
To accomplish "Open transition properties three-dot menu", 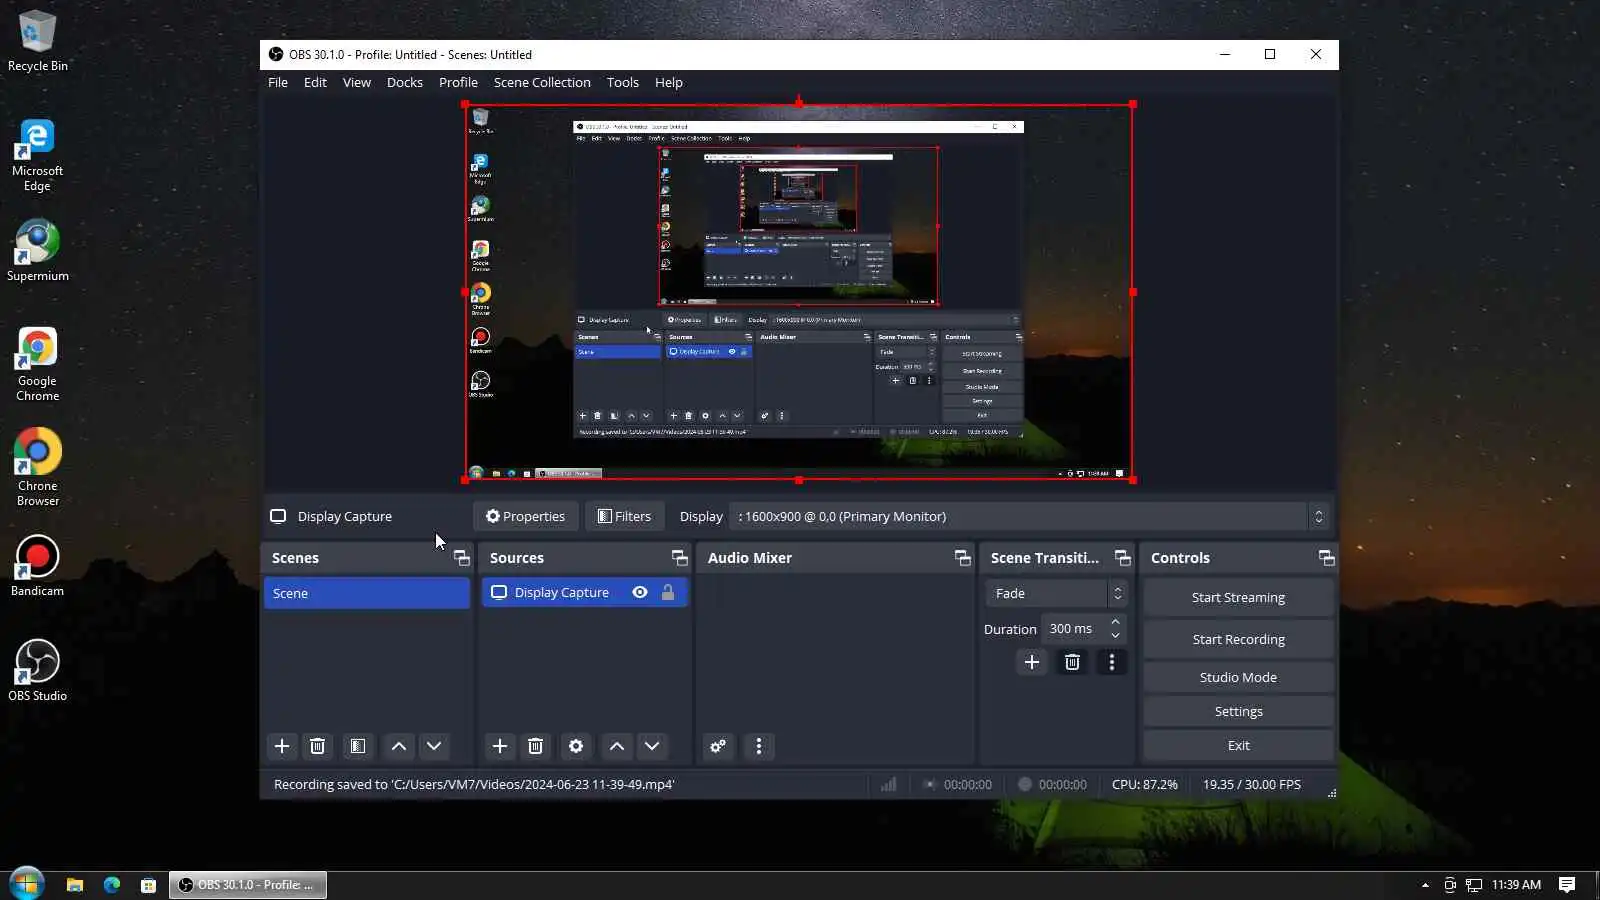I will point(1111,662).
